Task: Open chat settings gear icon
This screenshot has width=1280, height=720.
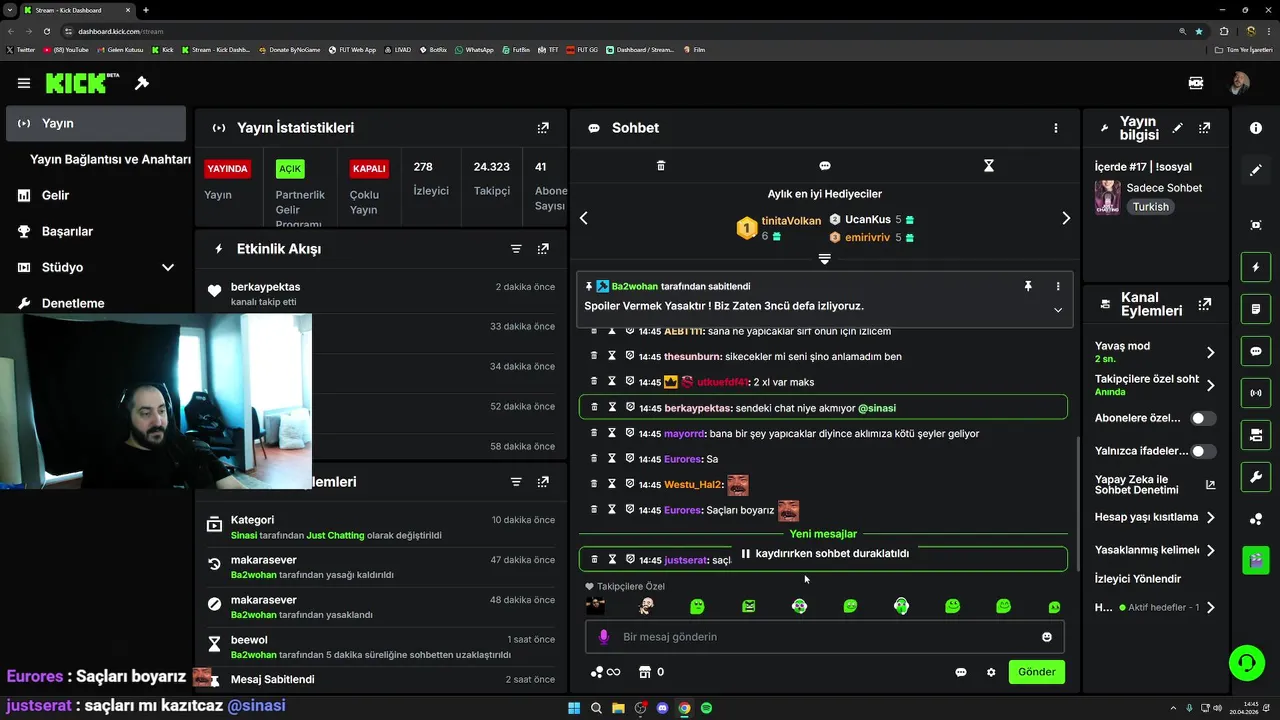Action: (x=991, y=672)
